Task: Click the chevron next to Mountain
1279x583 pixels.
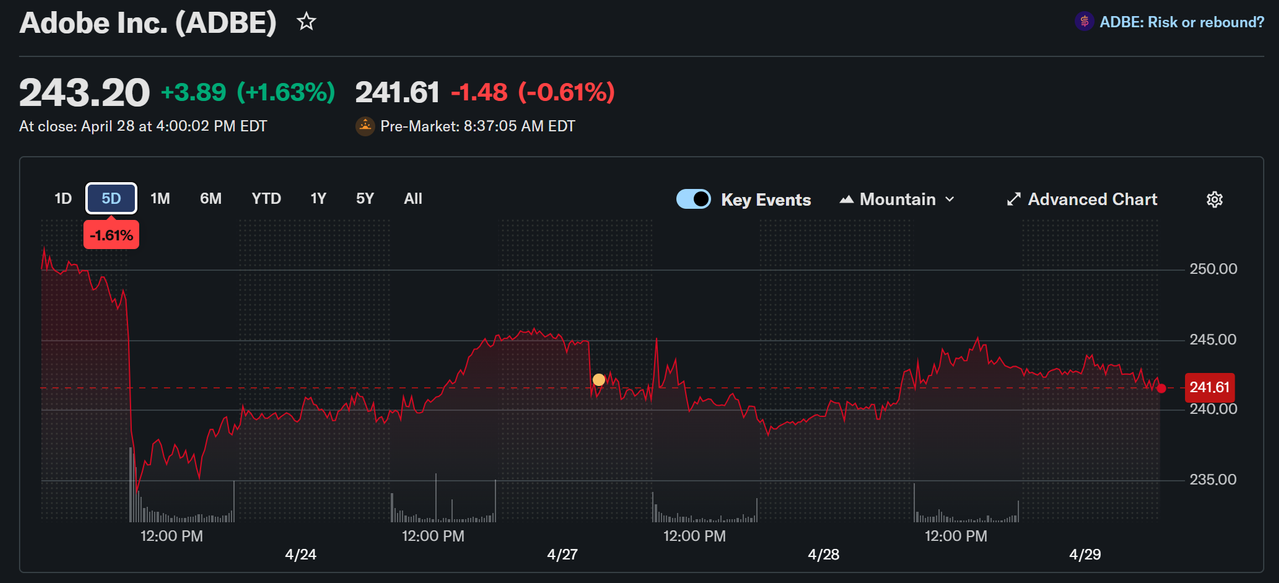Action: click(950, 199)
